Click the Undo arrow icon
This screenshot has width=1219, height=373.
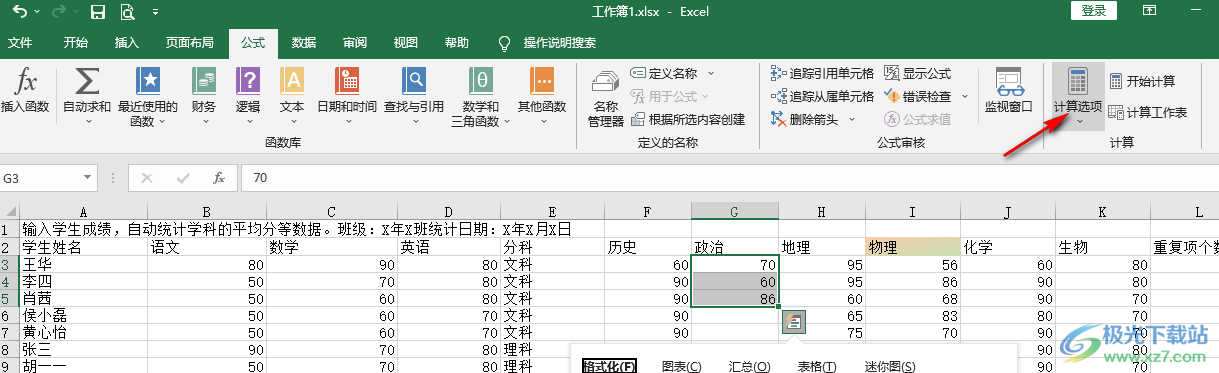click(20, 12)
